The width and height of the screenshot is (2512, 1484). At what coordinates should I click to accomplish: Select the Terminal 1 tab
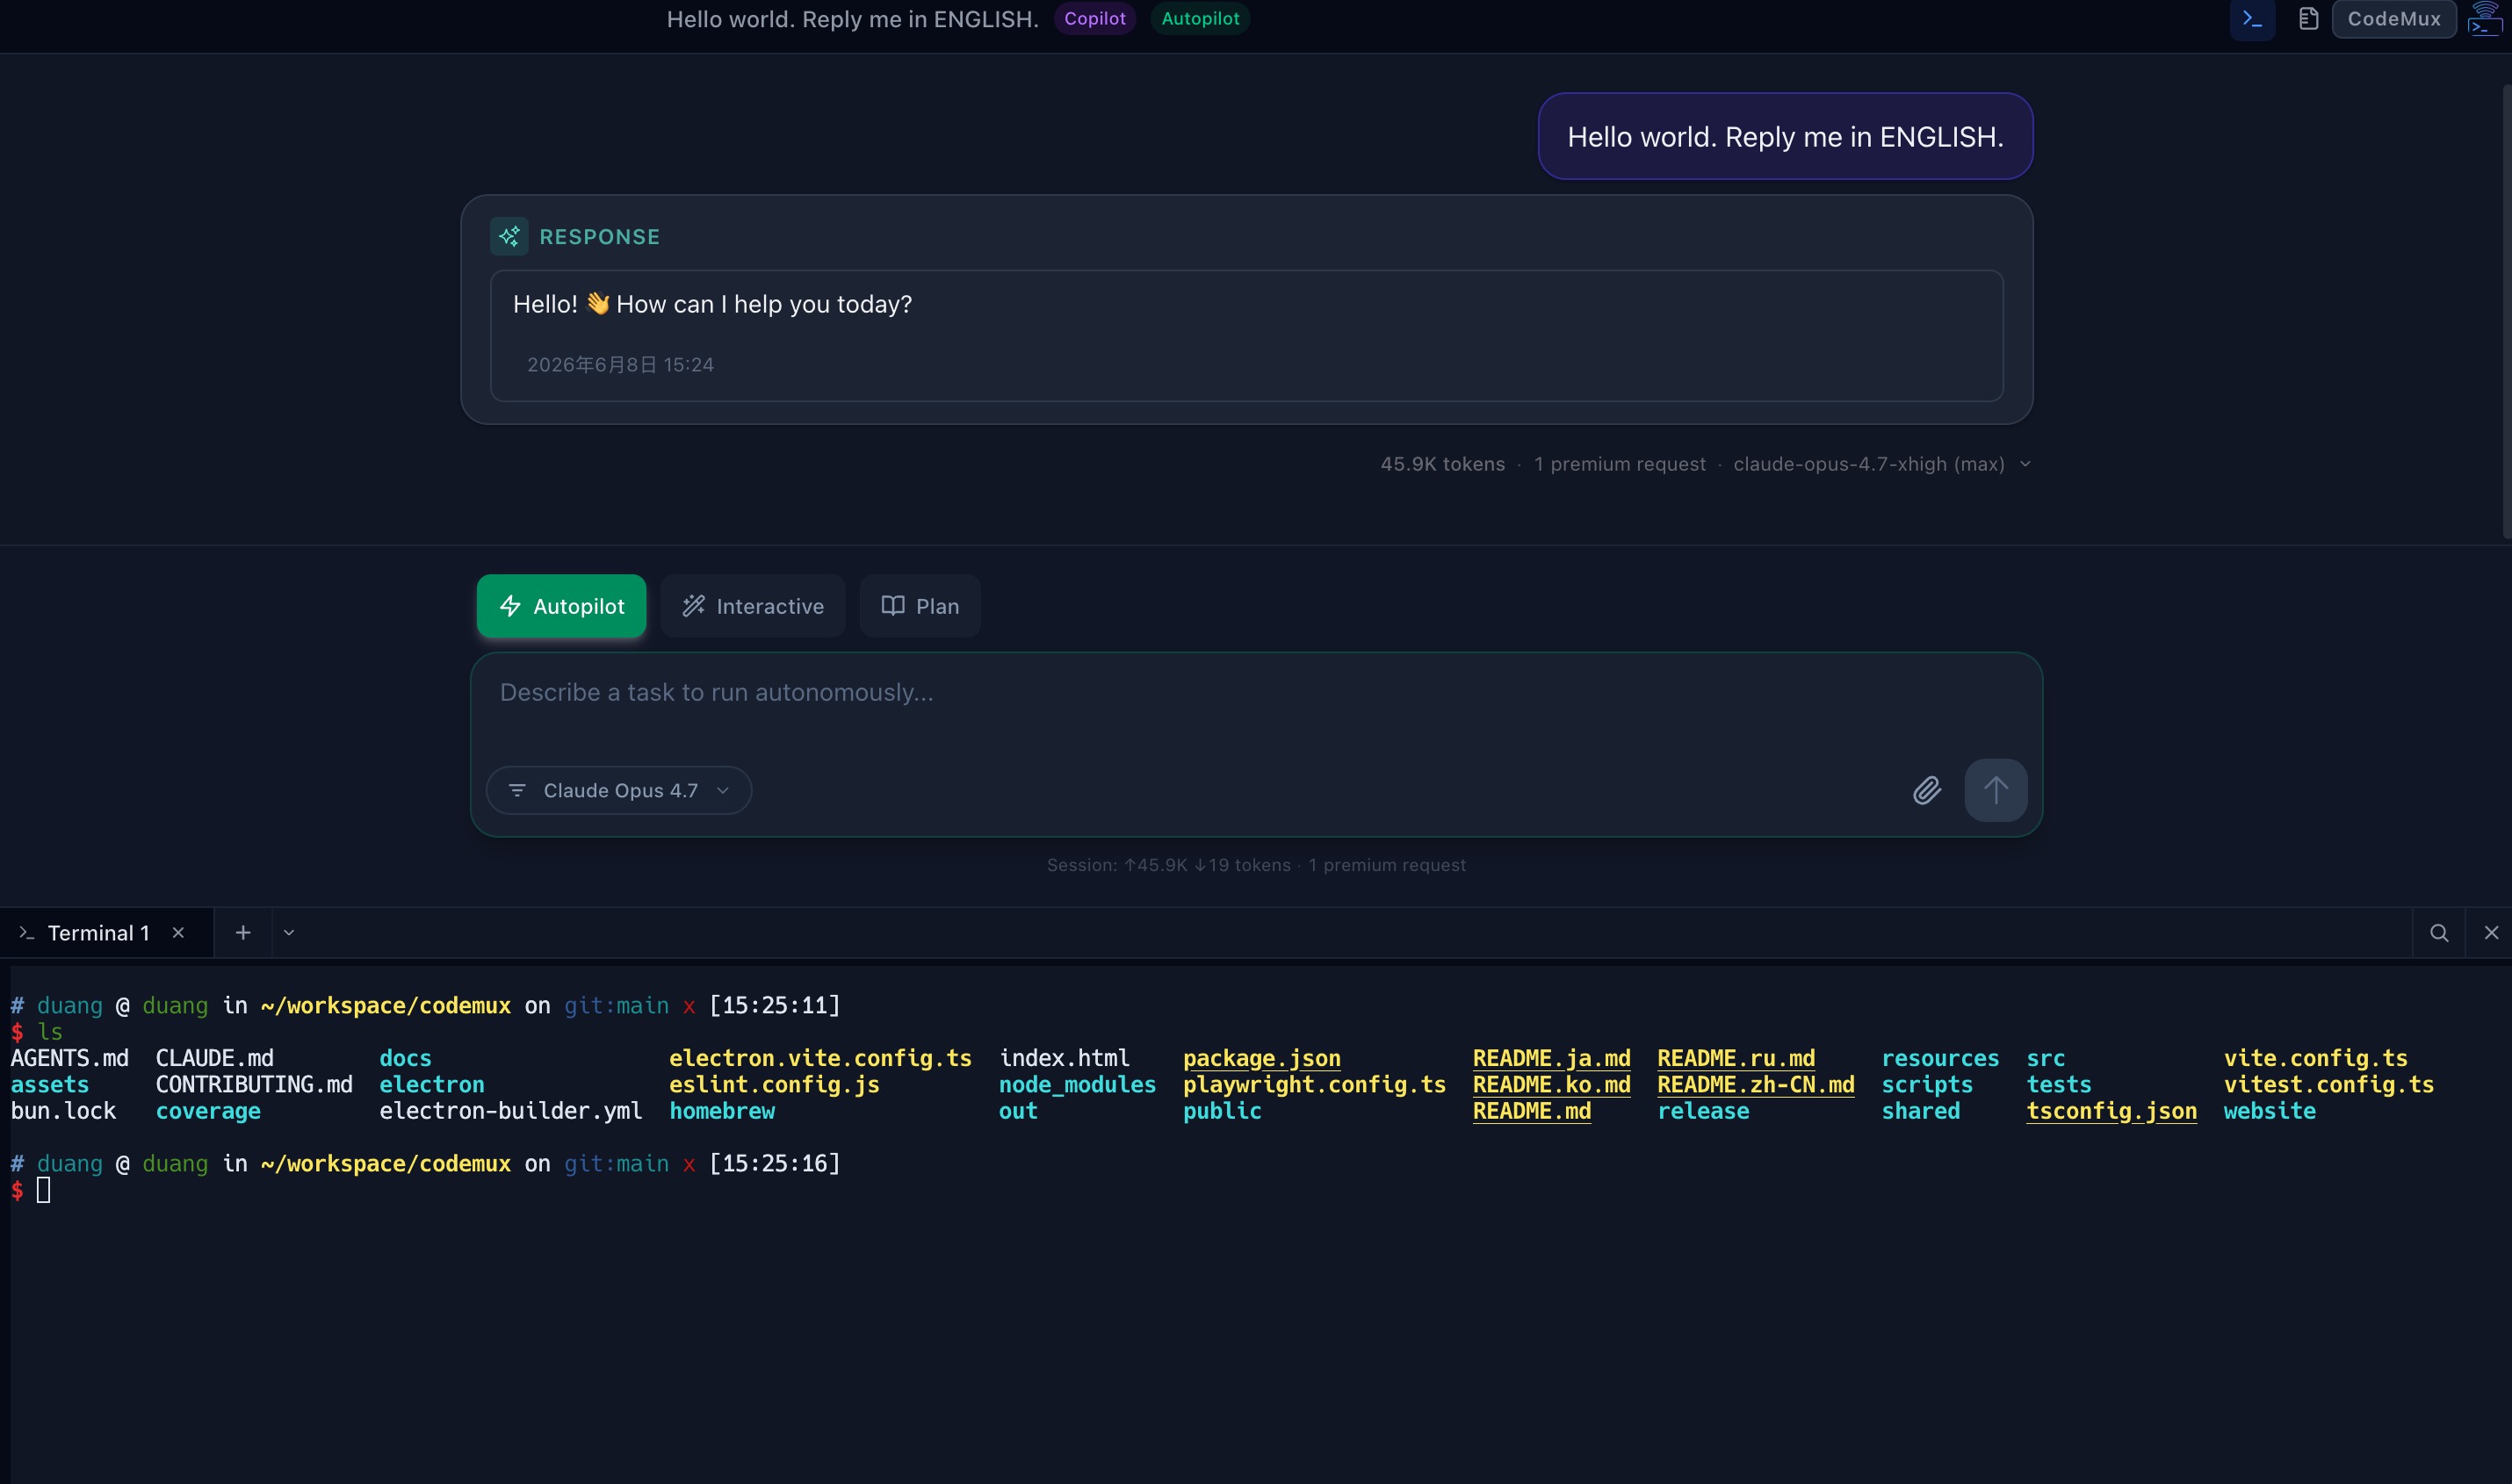click(x=98, y=933)
